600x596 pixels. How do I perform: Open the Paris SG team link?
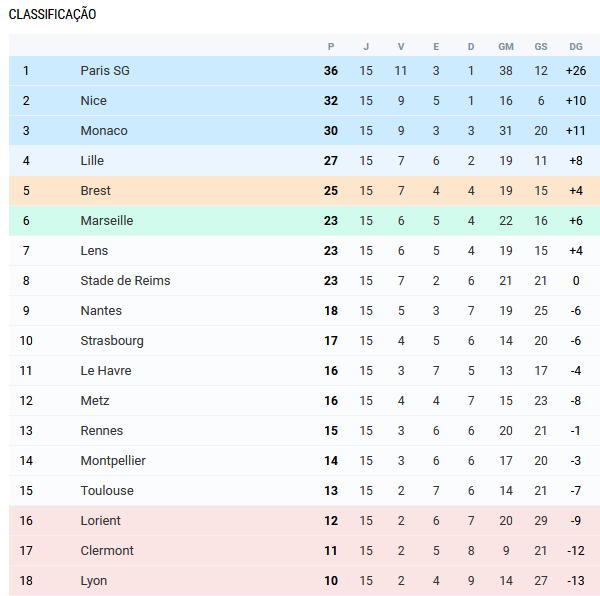click(105, 71)
